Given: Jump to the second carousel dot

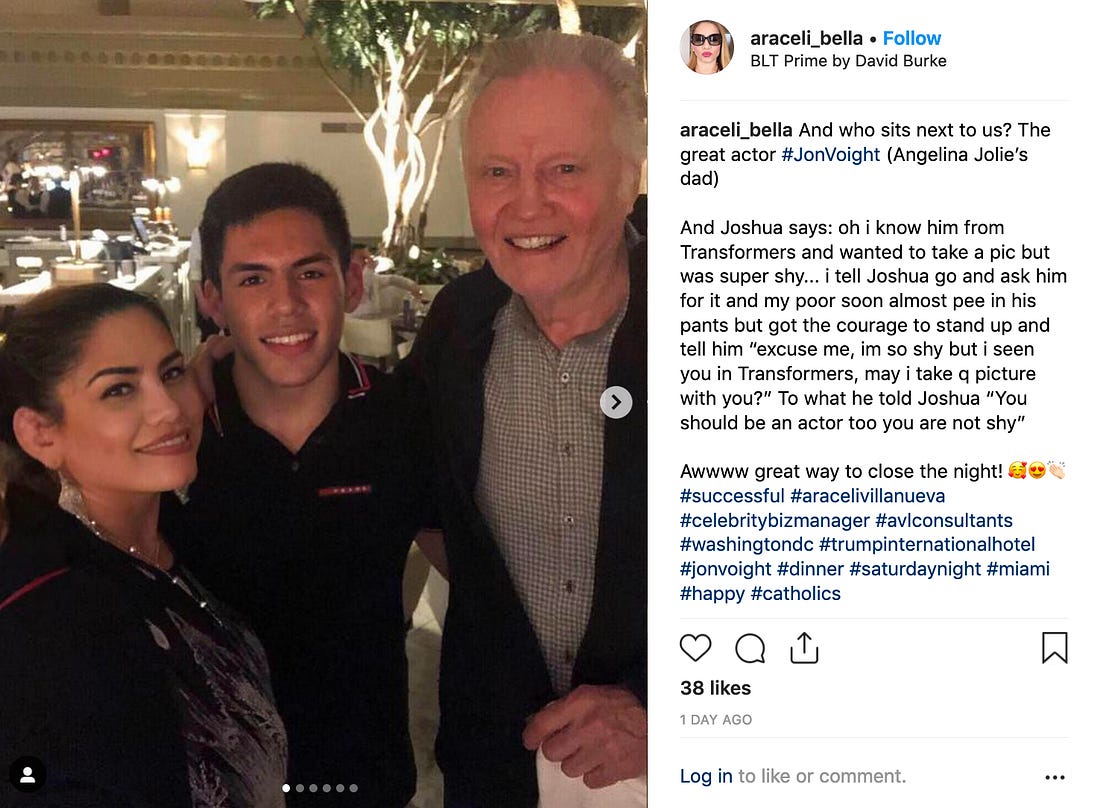Looking at the screenshot, I should click(300, 788).
